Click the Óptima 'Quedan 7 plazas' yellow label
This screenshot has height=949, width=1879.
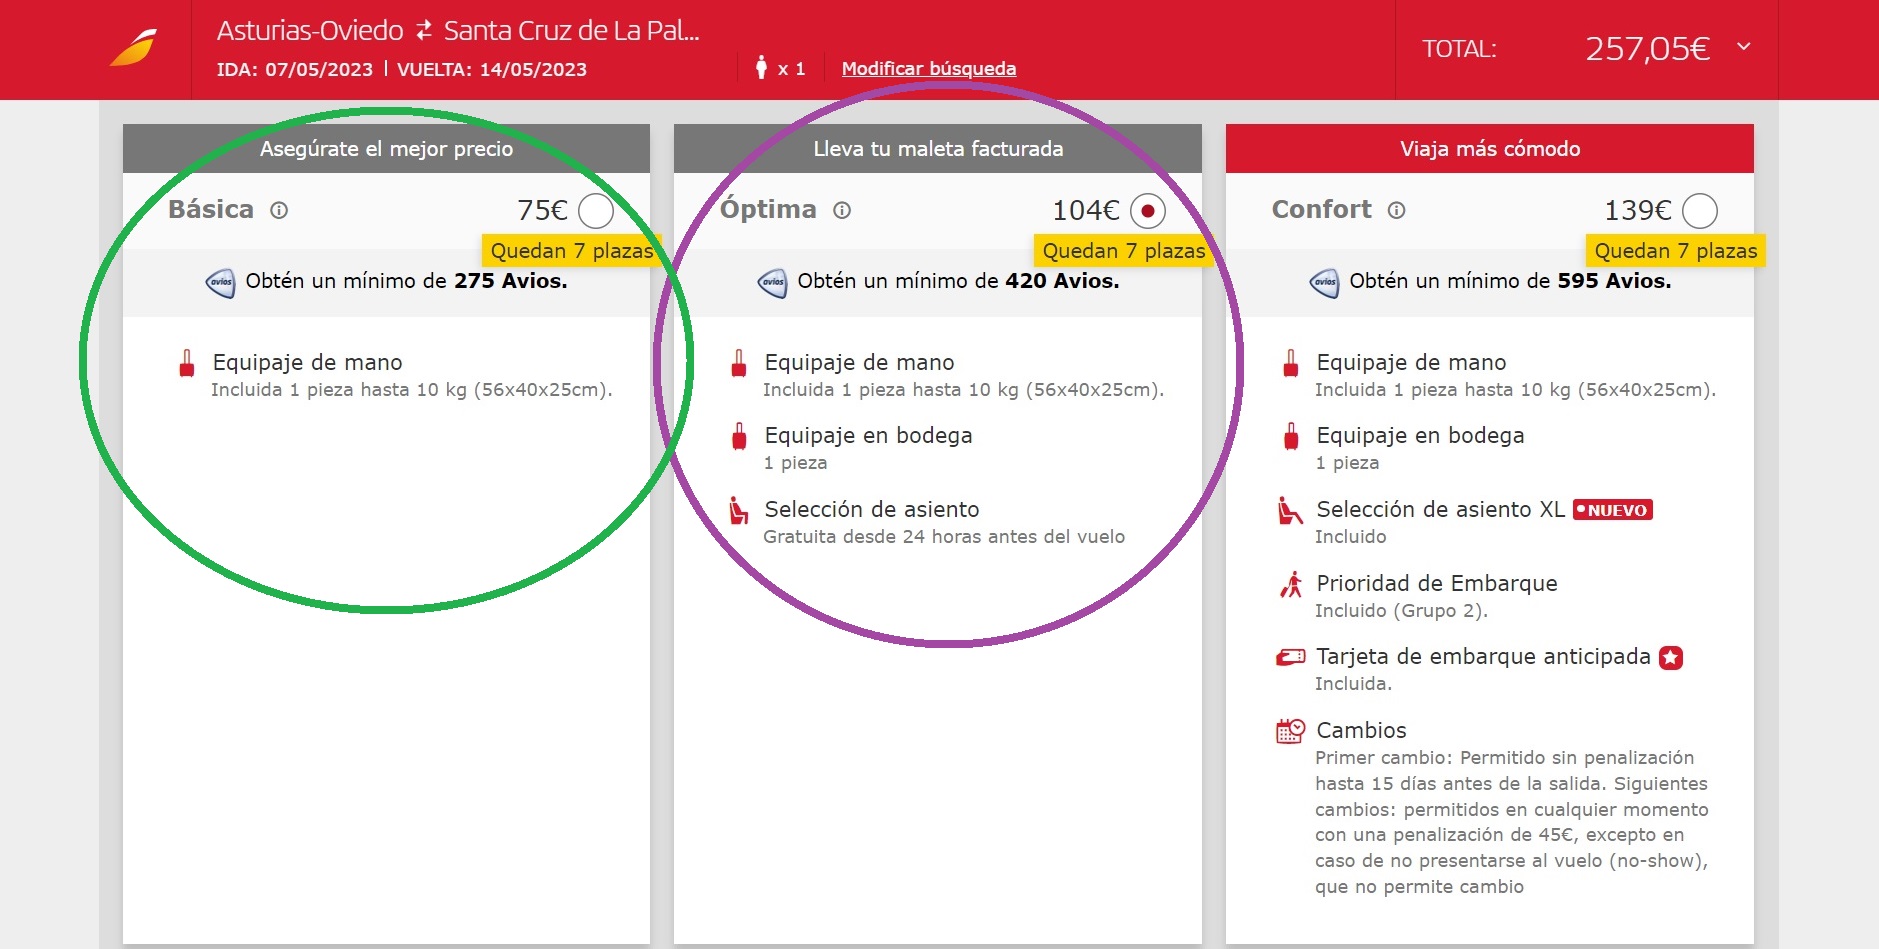point(1122,251)
